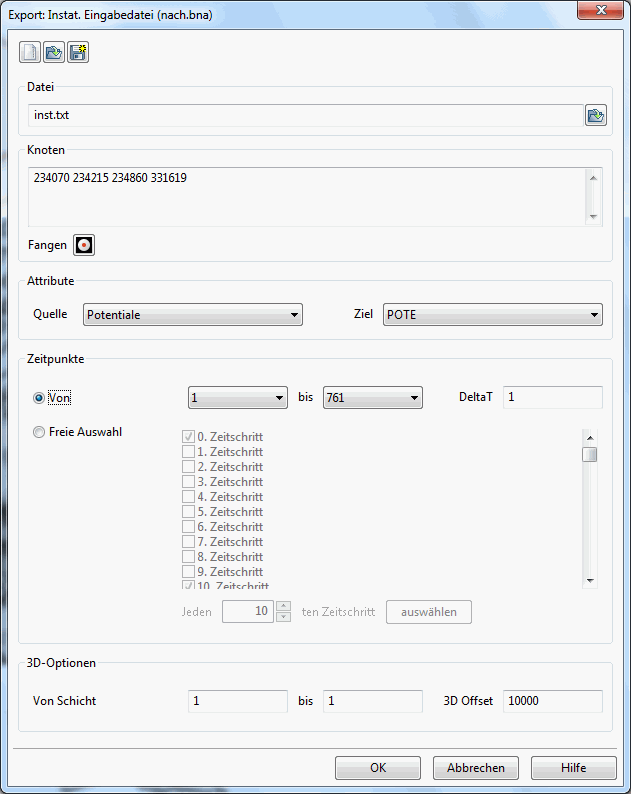
Task: Click the DeltaT input field
Action: click(552, 398)
